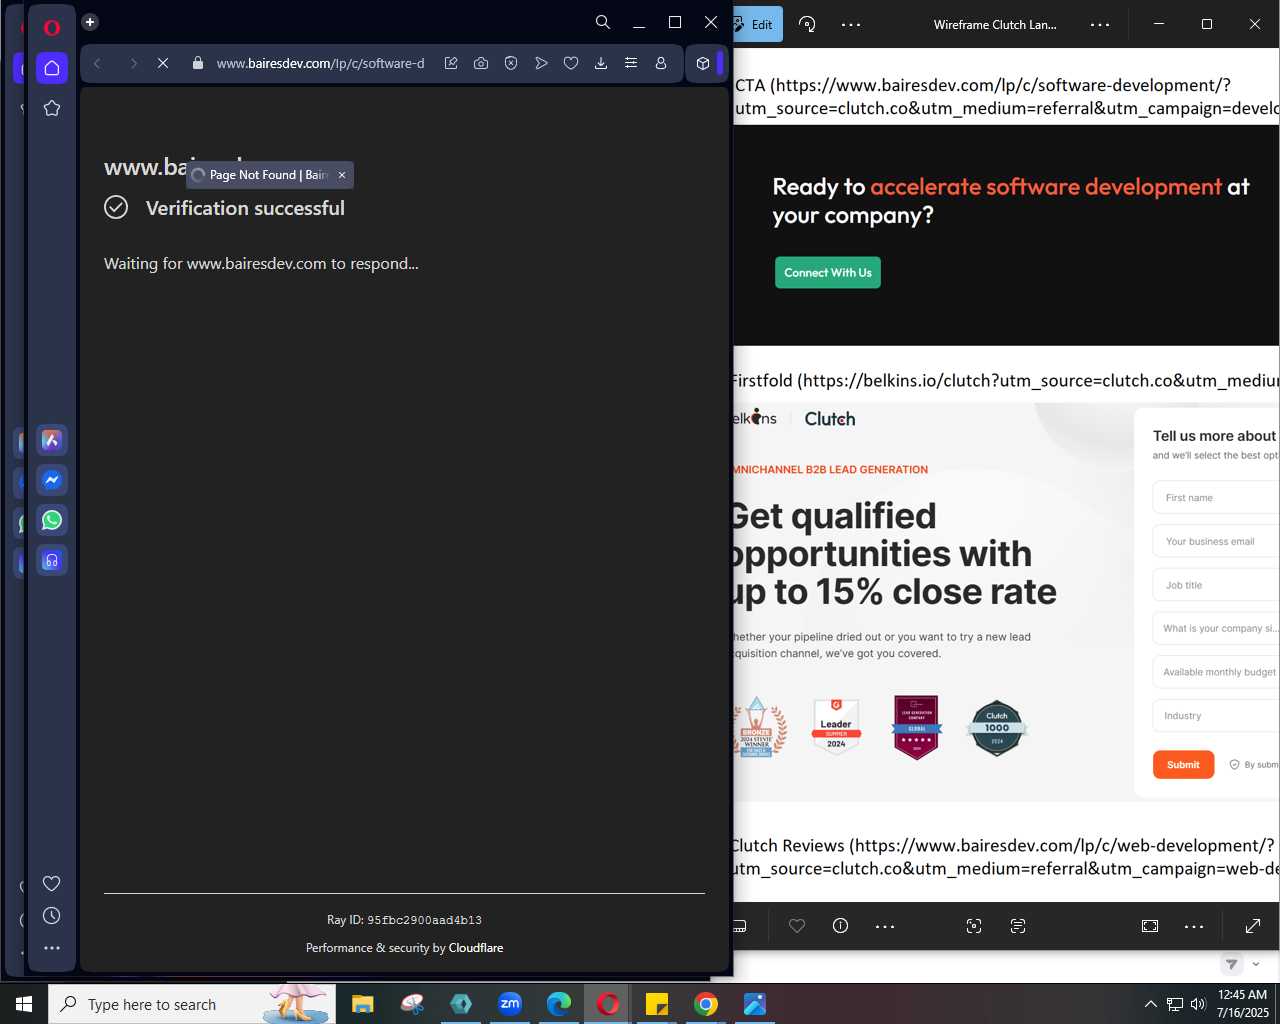Screen dimensions: 1280x1024
Task: Click the visual search icon in Photos
Action: (x=974, y=926)
